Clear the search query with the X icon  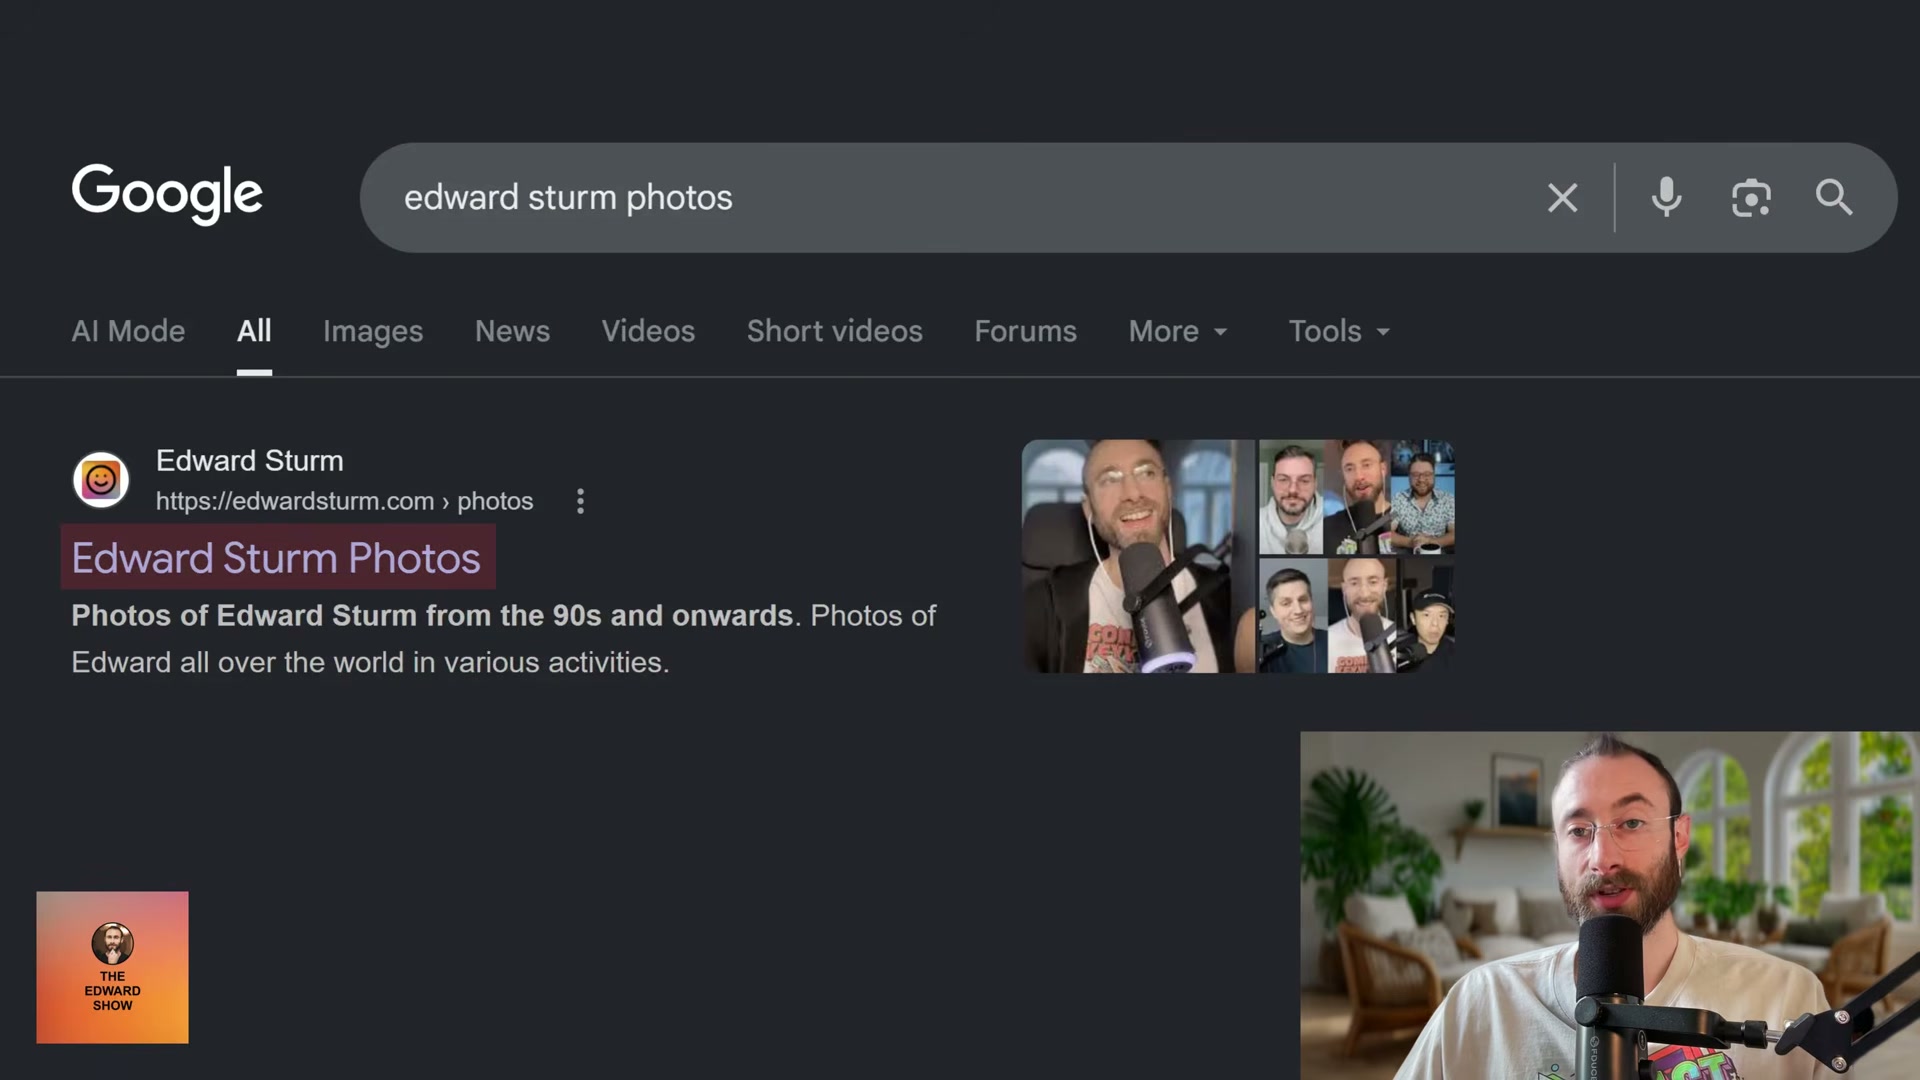click(1562, 198)
